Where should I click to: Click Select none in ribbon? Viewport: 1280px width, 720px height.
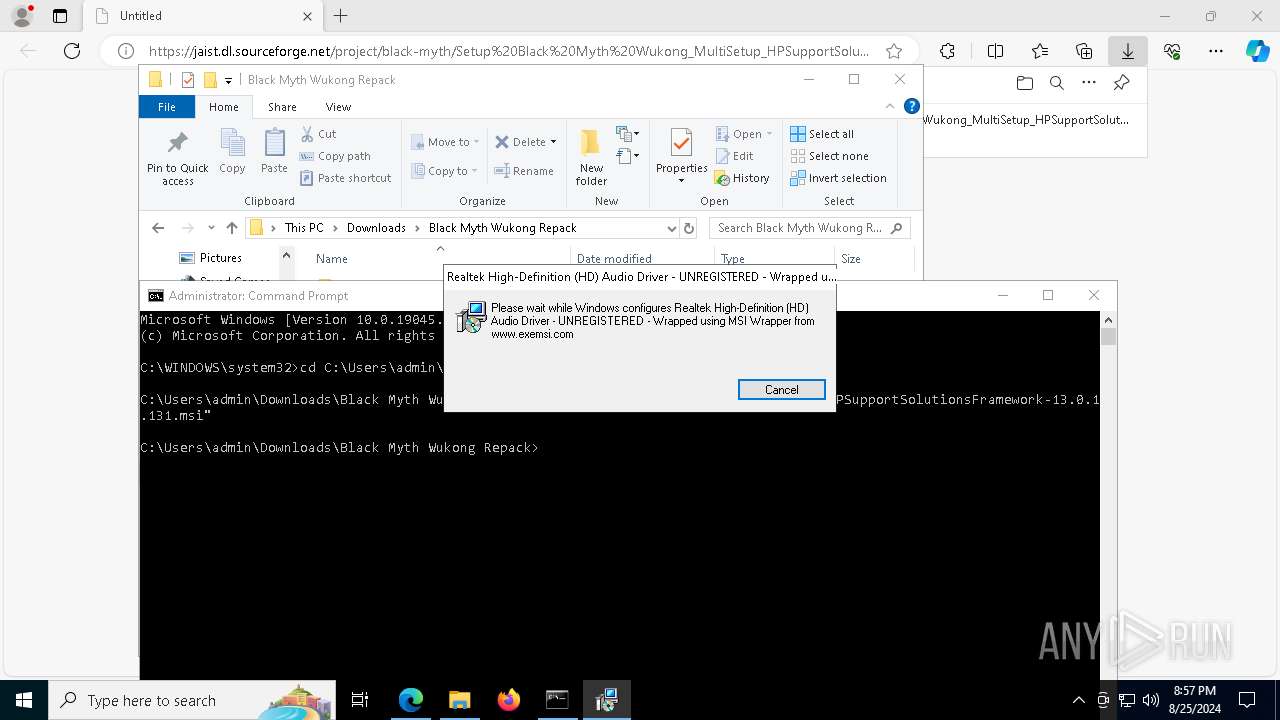(x=829, y=156)
